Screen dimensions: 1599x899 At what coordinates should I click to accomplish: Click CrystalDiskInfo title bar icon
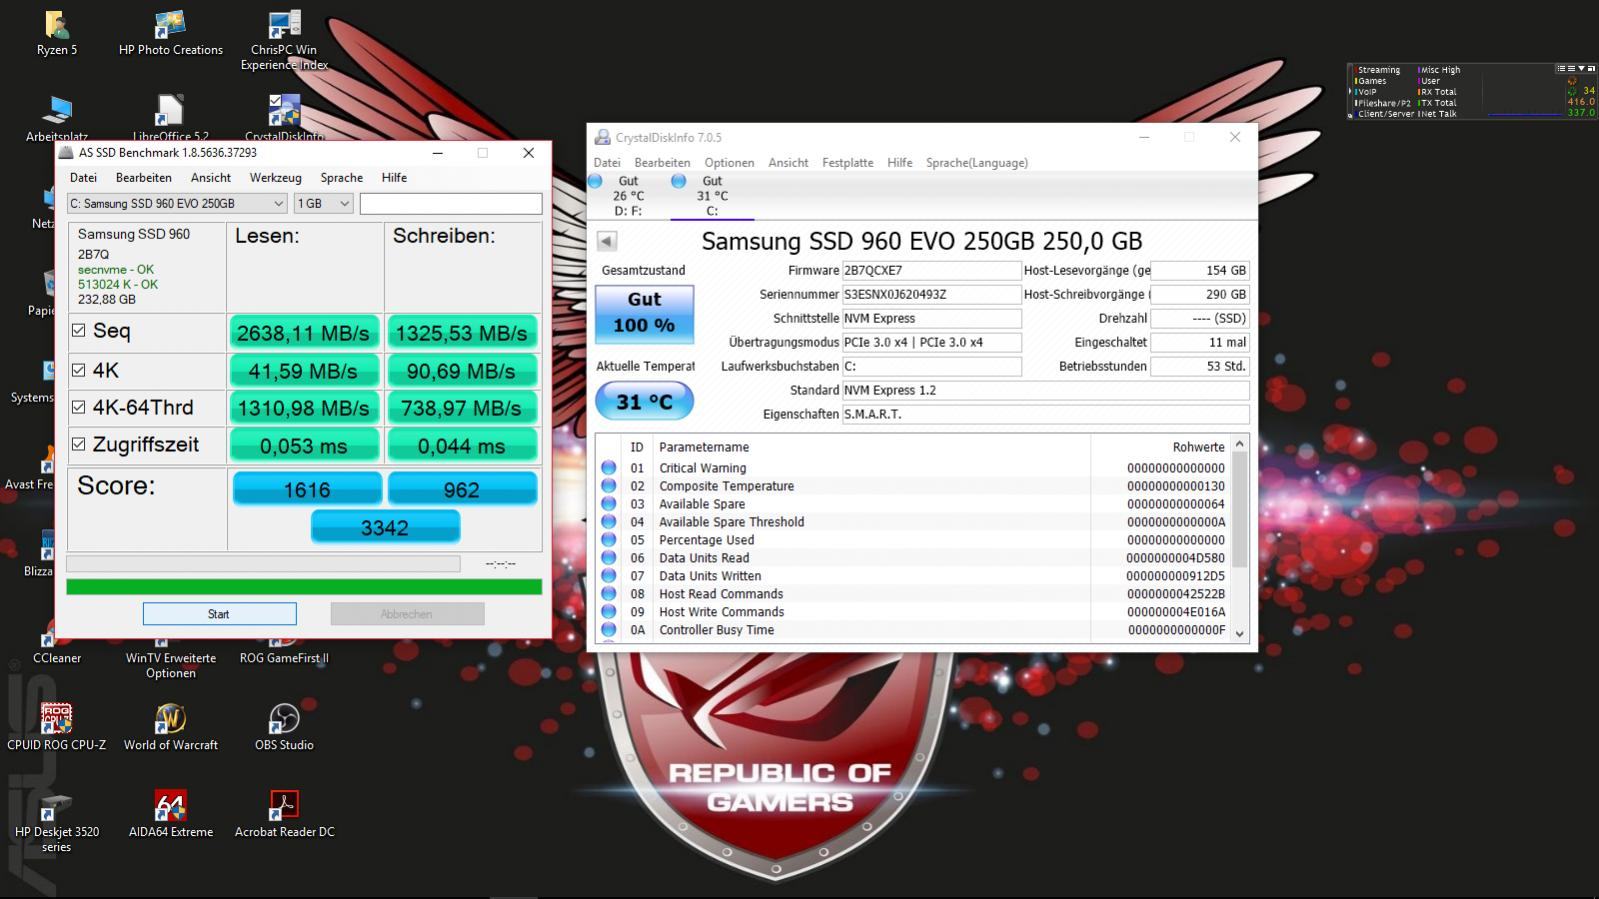pos(602,137)
